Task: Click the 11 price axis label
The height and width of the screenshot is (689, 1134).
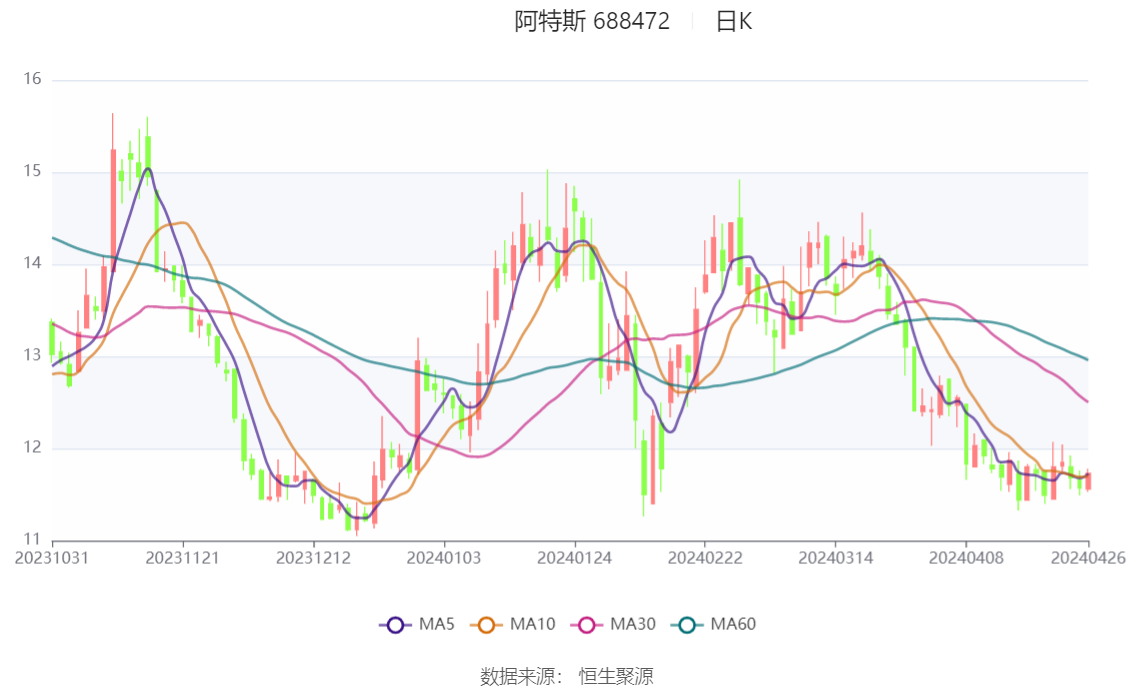Action: (x=32, y=539)
